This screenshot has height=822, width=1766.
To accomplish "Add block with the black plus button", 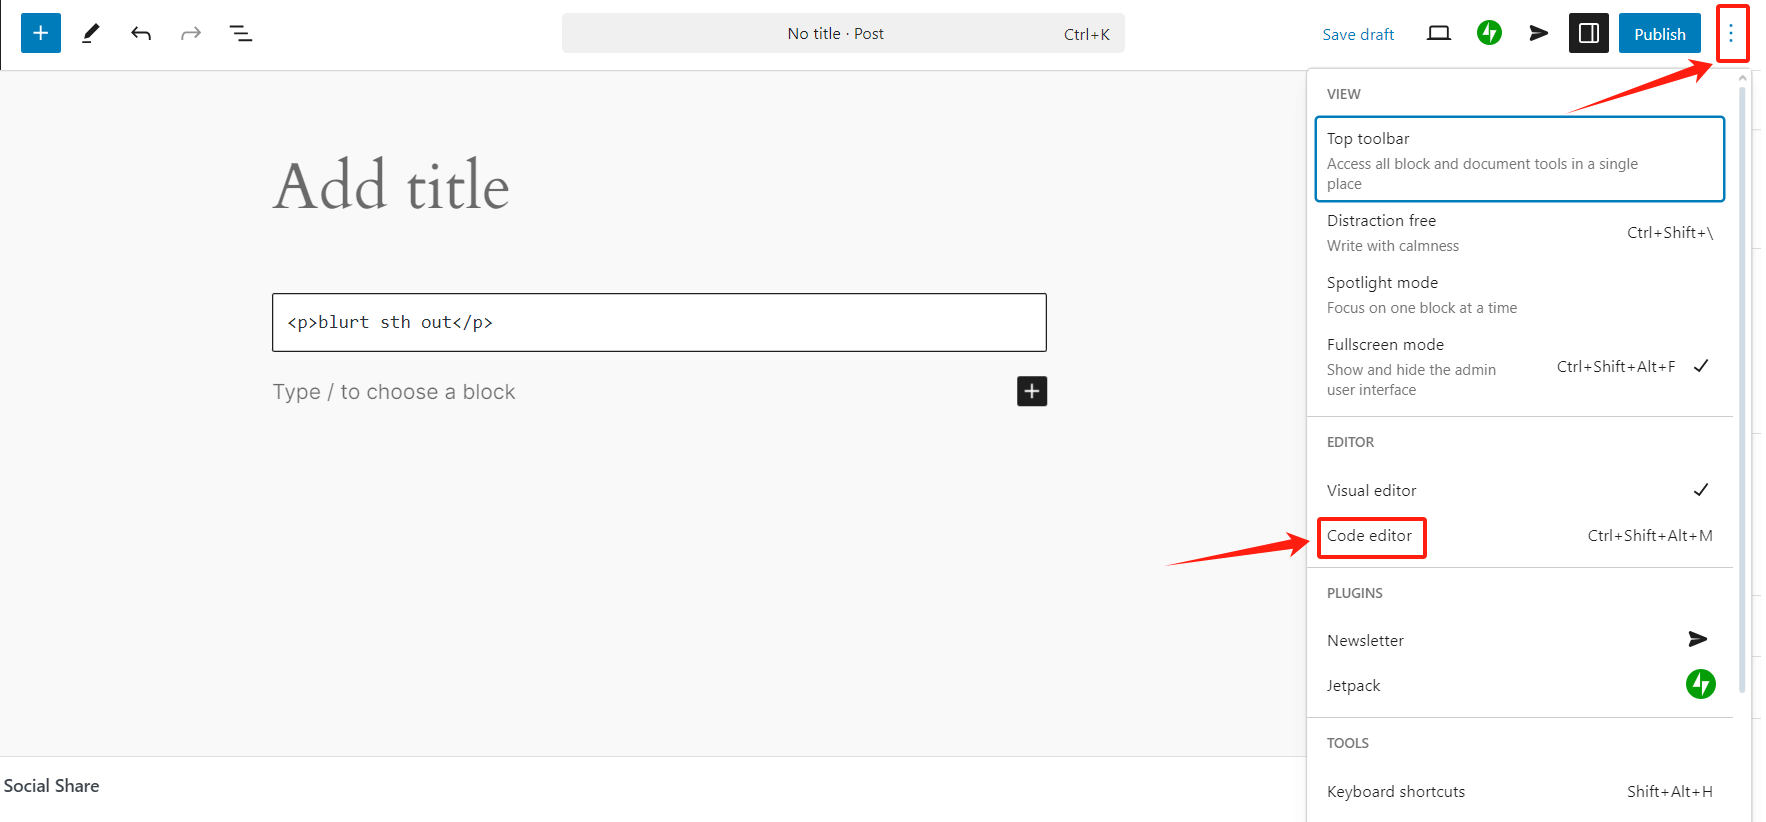I will [1032, 391].
